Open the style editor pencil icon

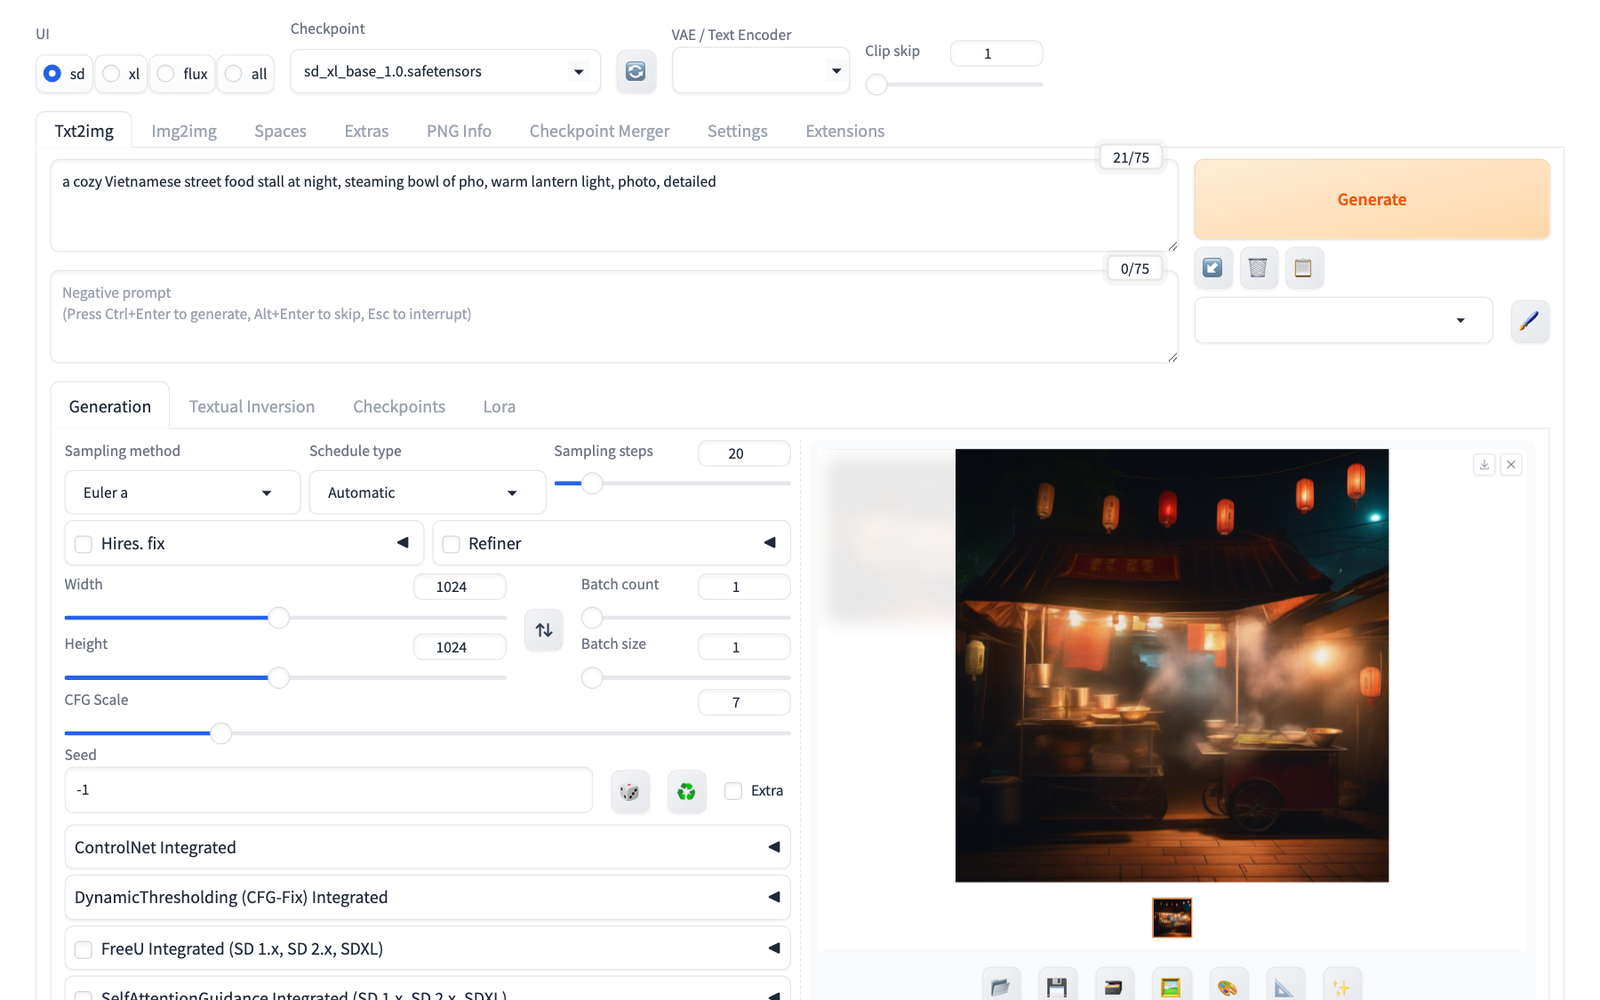click(x=1529, y=321)
